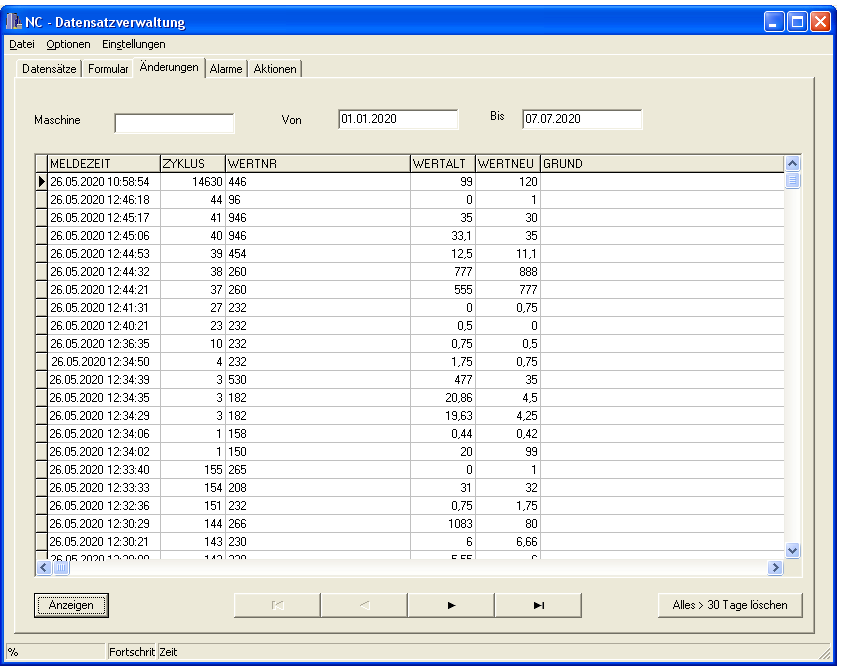Select cell 26.05.2020 12:33:33

pyautogui.click(x=104, y=487)
